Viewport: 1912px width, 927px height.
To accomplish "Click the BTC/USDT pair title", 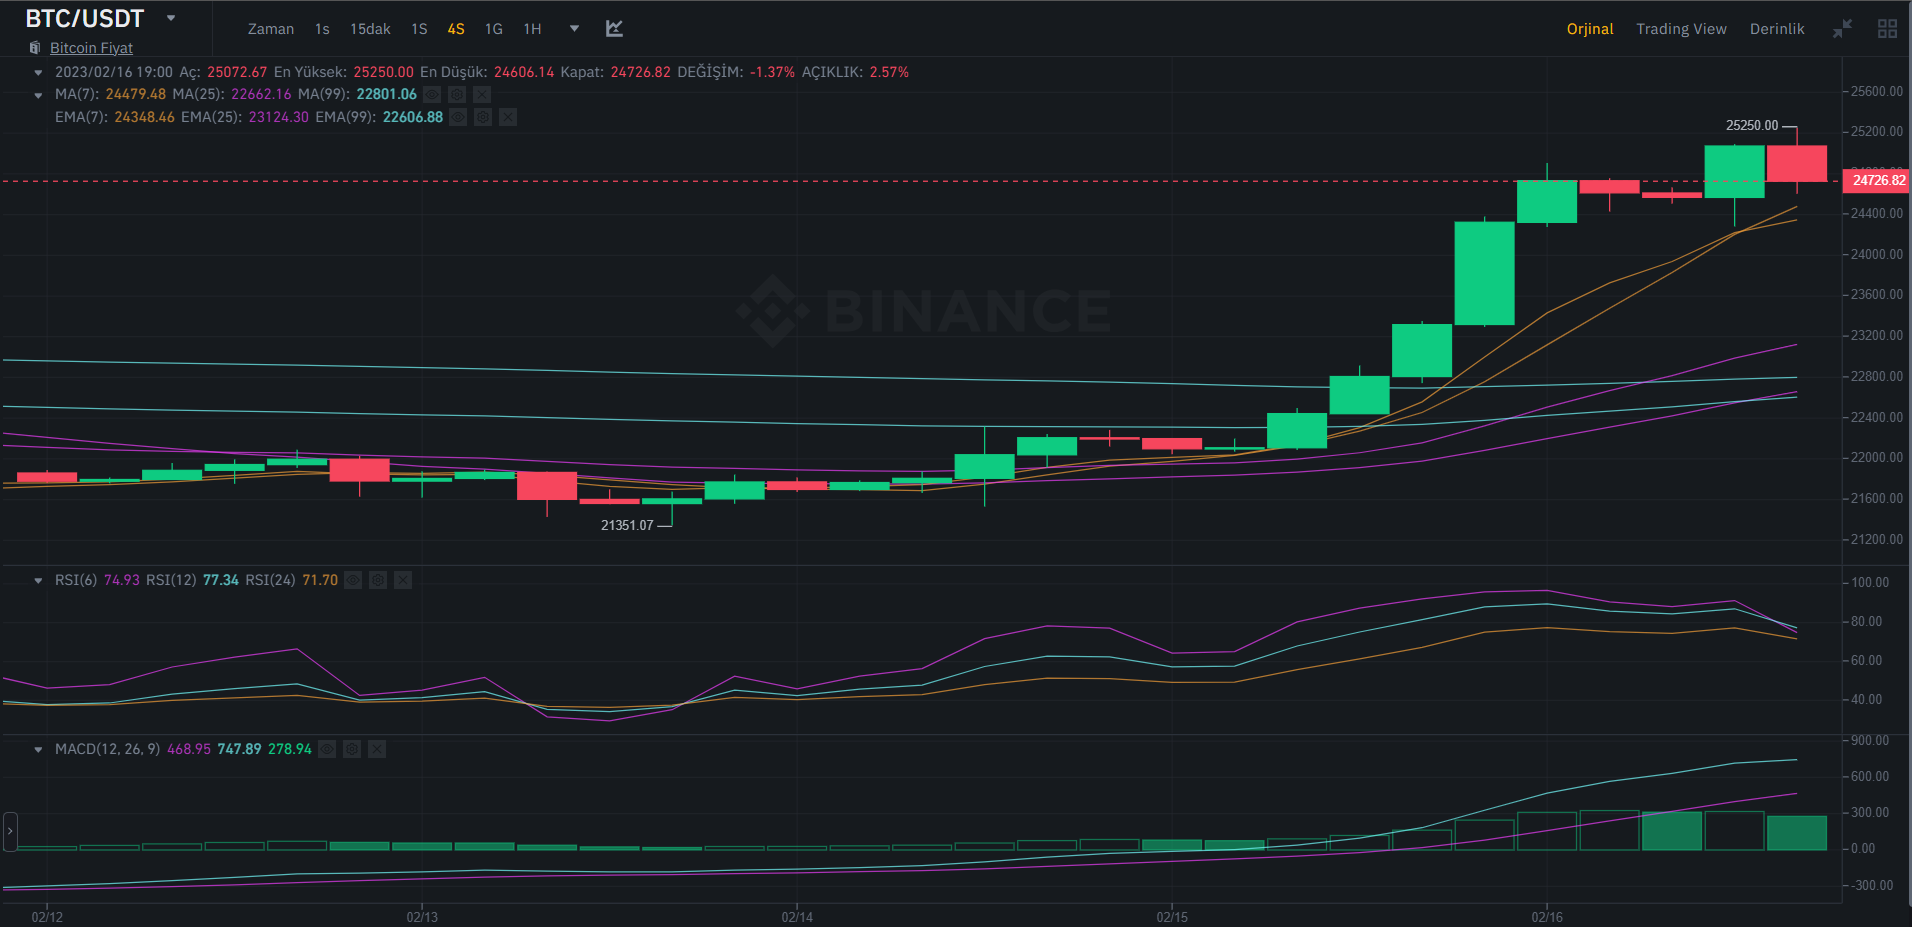I will (85, 18).
